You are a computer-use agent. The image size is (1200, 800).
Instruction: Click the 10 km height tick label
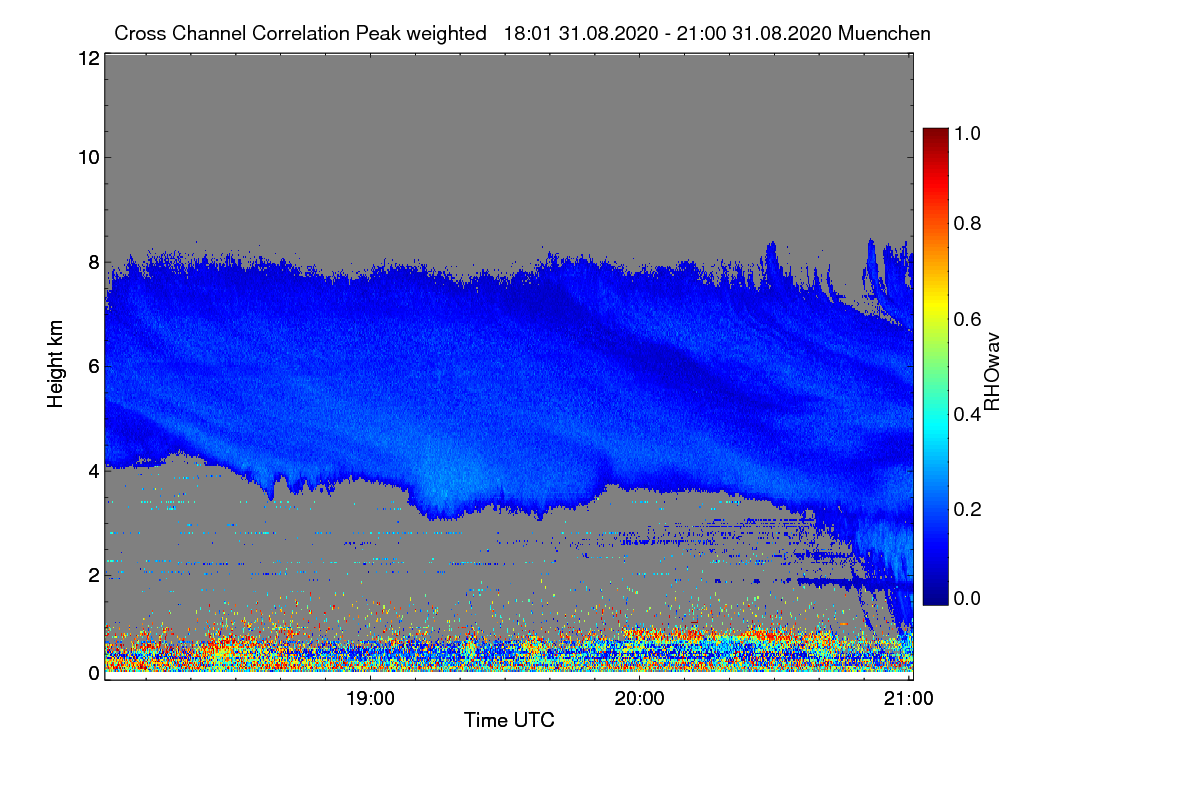click(x=88, y=157)
